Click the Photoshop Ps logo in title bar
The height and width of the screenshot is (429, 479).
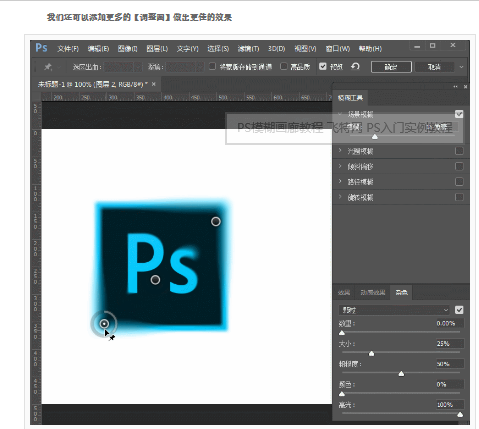point(41,48)
